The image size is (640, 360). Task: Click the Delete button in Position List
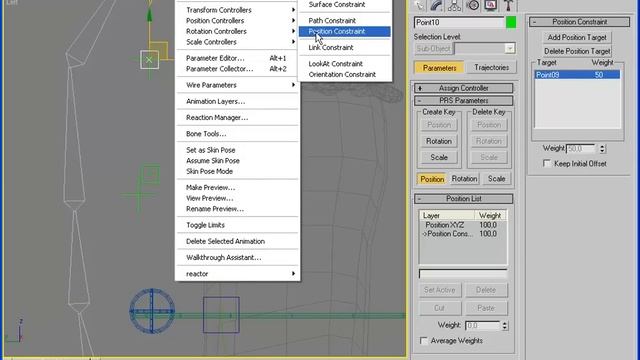[x=486, y=290]
